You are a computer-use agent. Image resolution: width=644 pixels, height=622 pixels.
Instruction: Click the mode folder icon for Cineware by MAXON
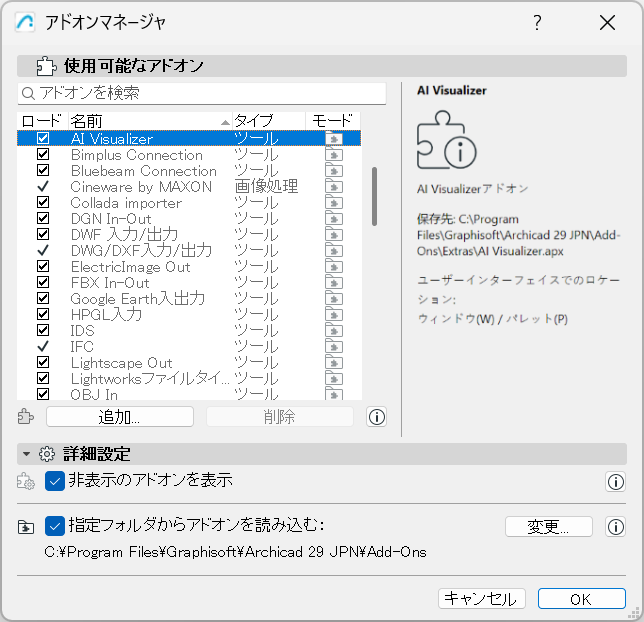(334, 187)
